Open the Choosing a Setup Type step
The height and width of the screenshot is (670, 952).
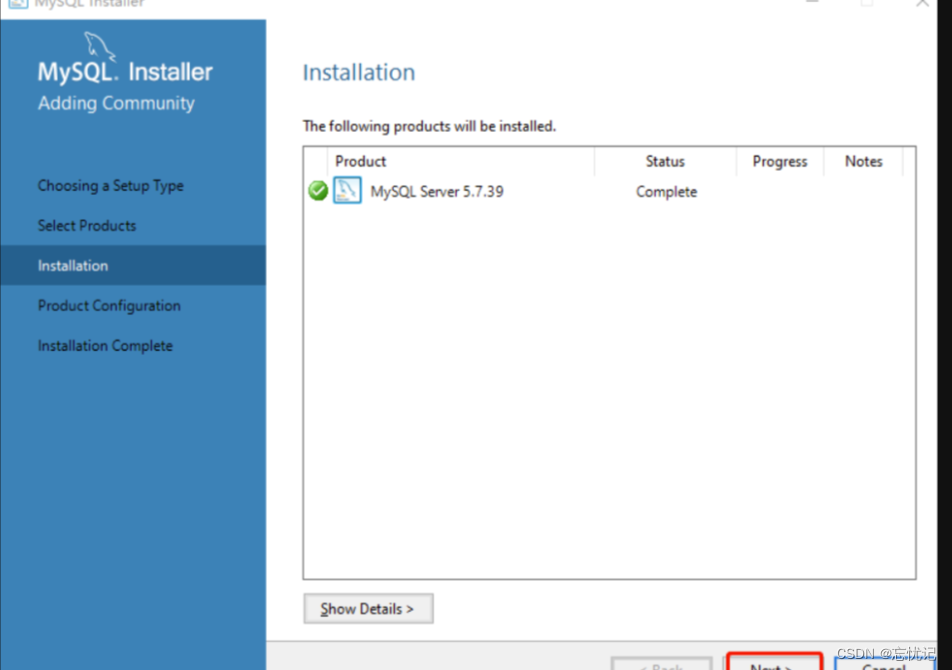click(110, 186)
